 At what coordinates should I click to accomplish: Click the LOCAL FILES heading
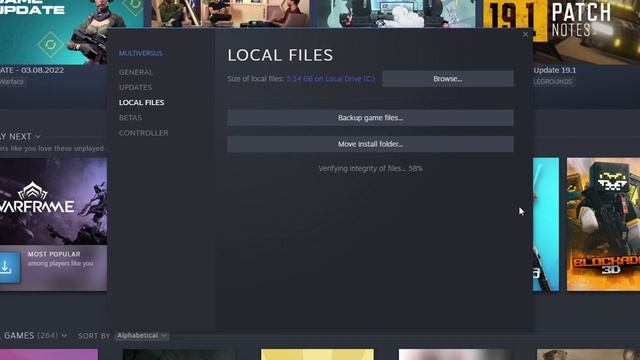(x=280, y=56)
